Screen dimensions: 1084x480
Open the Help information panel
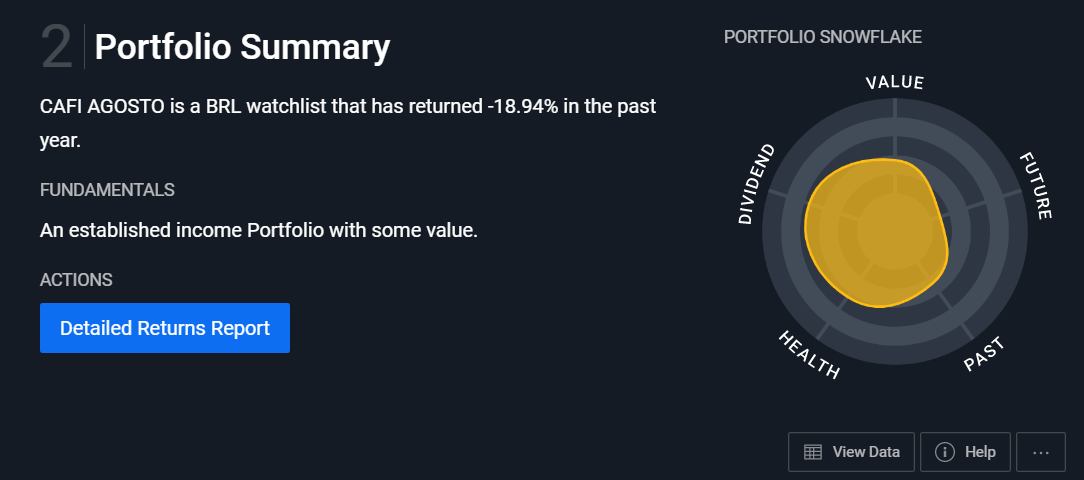965,452
